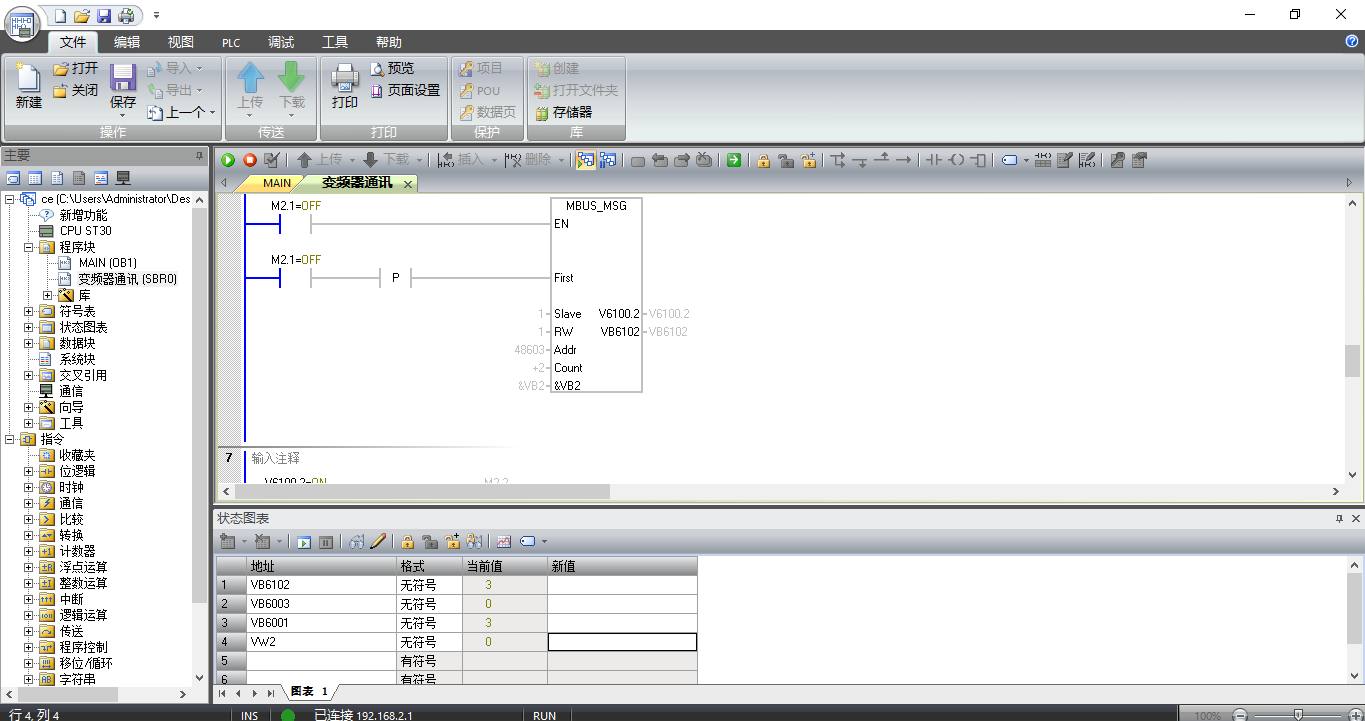The width and height of the screenshot is (1365, 721).
Task: Collapse the 程序块 tree node
Action: click(x=29, y=247)
